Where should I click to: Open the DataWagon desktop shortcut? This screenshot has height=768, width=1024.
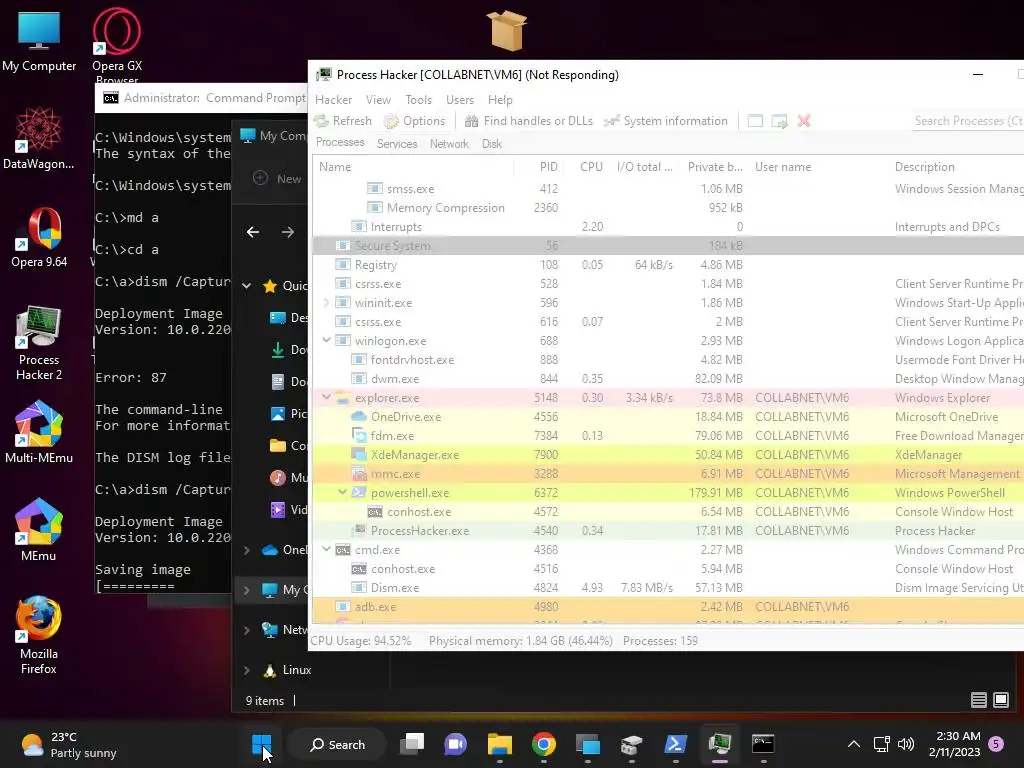tap(39, 138)
